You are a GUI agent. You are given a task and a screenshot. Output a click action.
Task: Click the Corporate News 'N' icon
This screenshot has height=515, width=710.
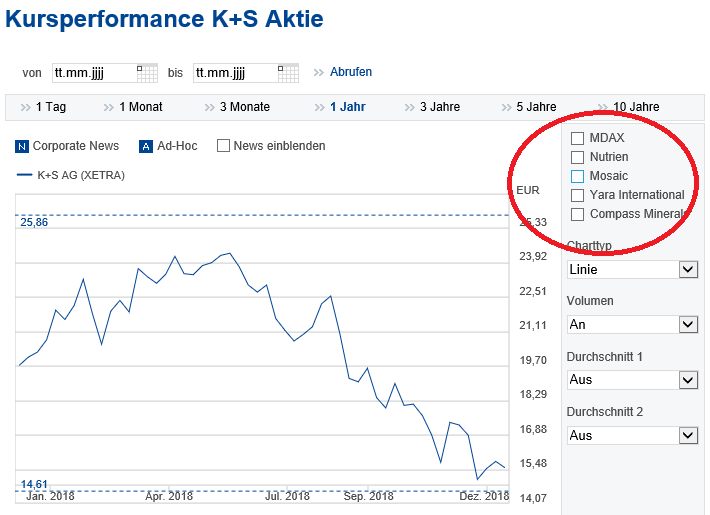(22, 146)
